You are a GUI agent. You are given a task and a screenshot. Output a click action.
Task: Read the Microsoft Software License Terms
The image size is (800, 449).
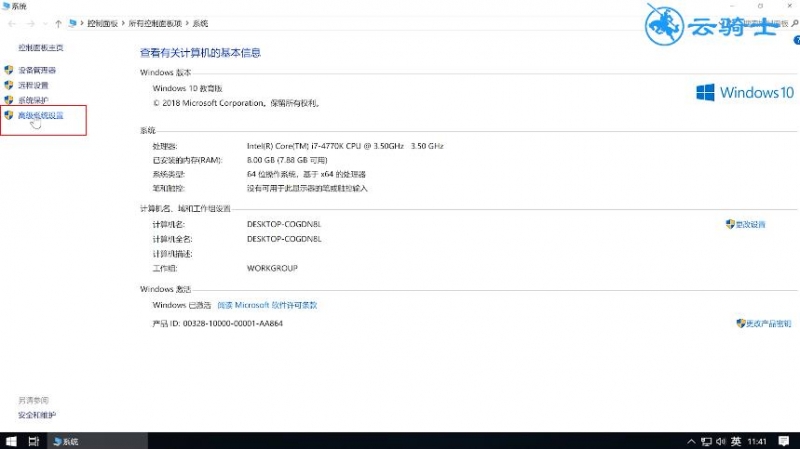tap(267, 305)
